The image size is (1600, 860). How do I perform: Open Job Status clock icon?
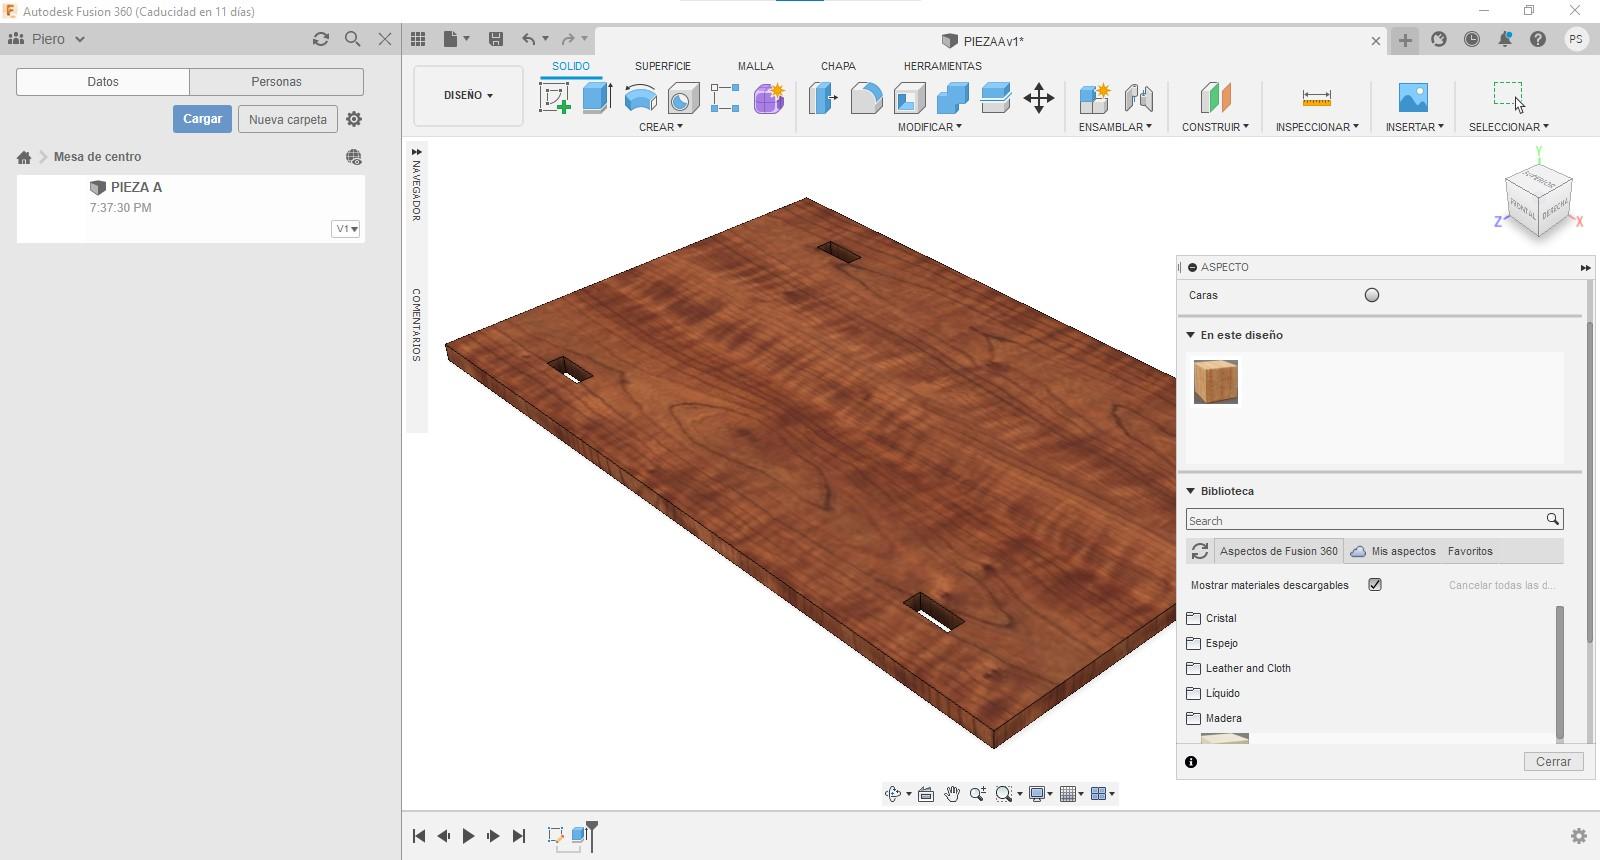1472,39
